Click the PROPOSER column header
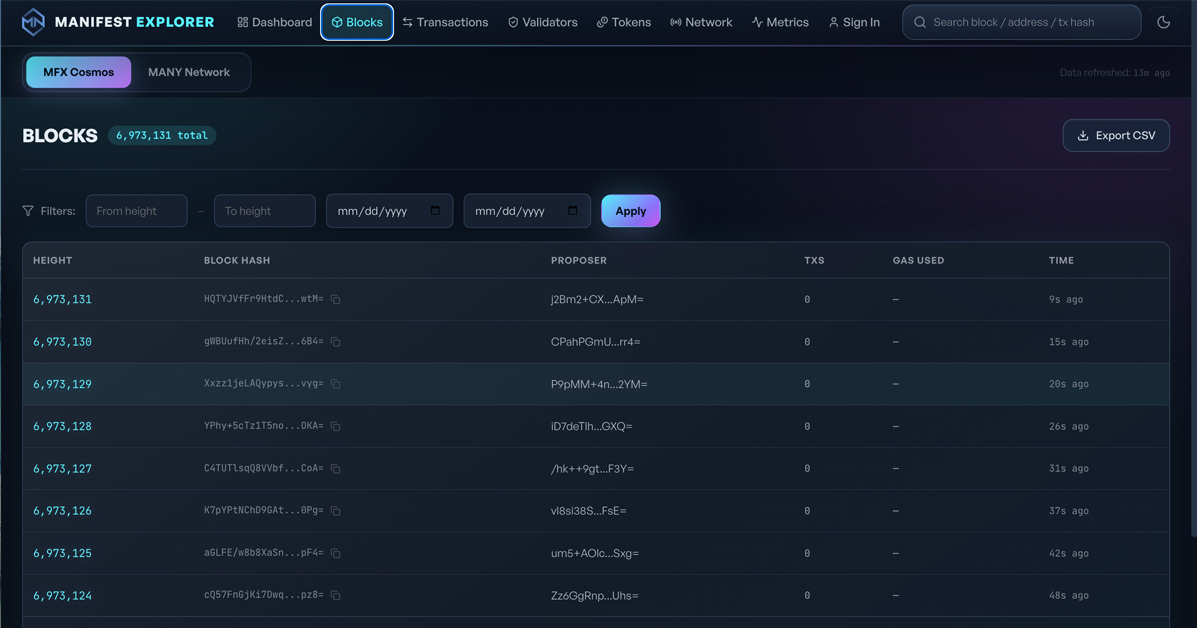Image resolution: width=1200 pixels, height=628 pixels. tap(579, 260)
